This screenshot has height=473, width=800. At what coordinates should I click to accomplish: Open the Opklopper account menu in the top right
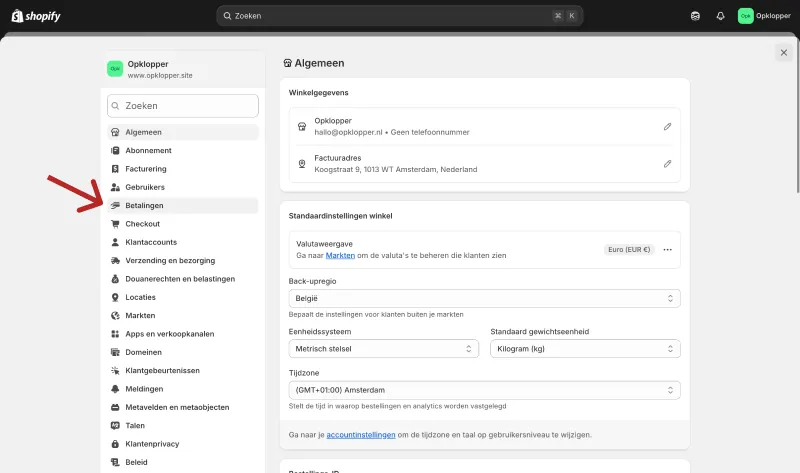764,16
